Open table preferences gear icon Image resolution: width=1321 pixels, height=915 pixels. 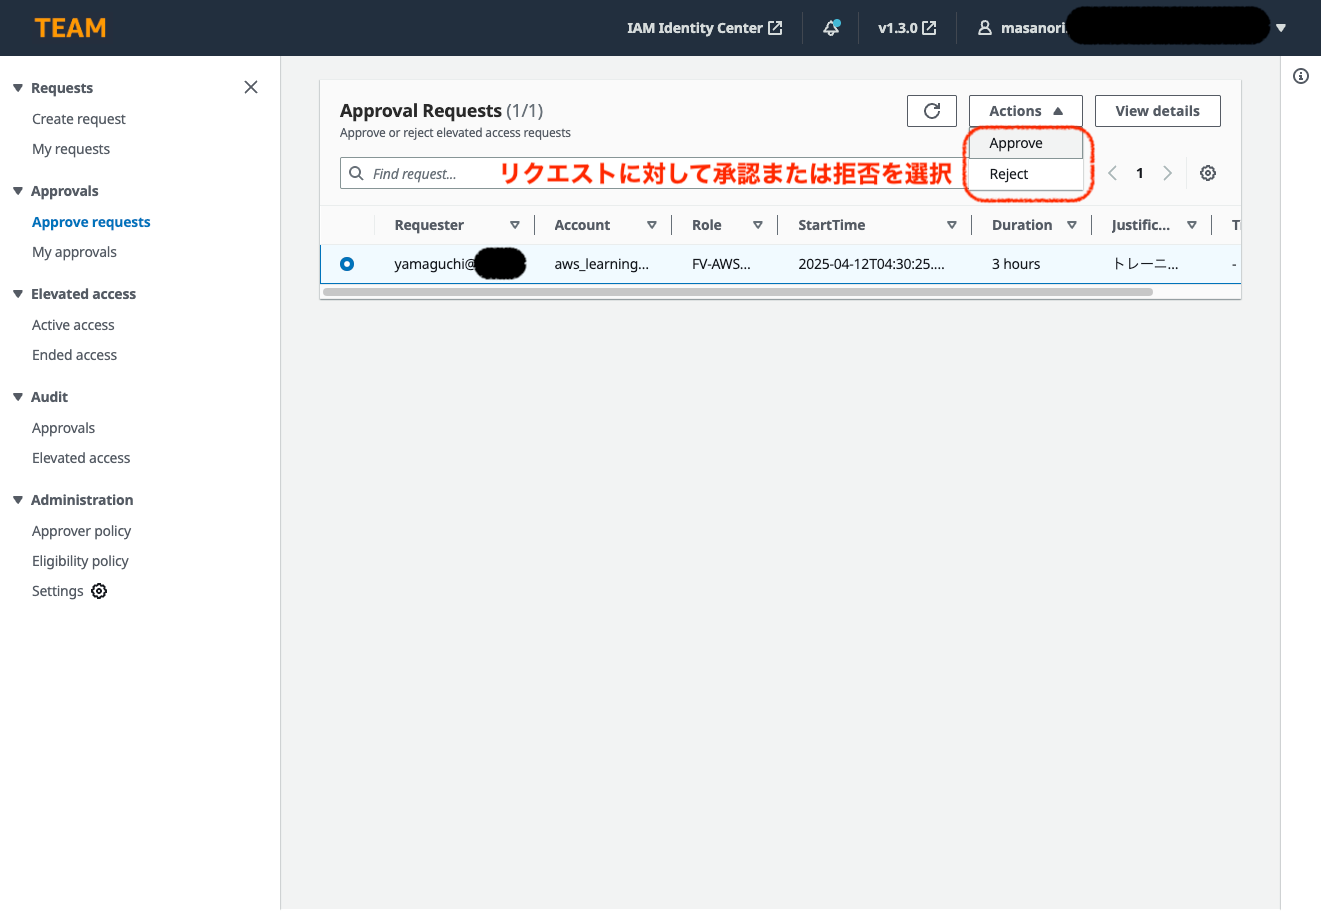[1208, 173]
